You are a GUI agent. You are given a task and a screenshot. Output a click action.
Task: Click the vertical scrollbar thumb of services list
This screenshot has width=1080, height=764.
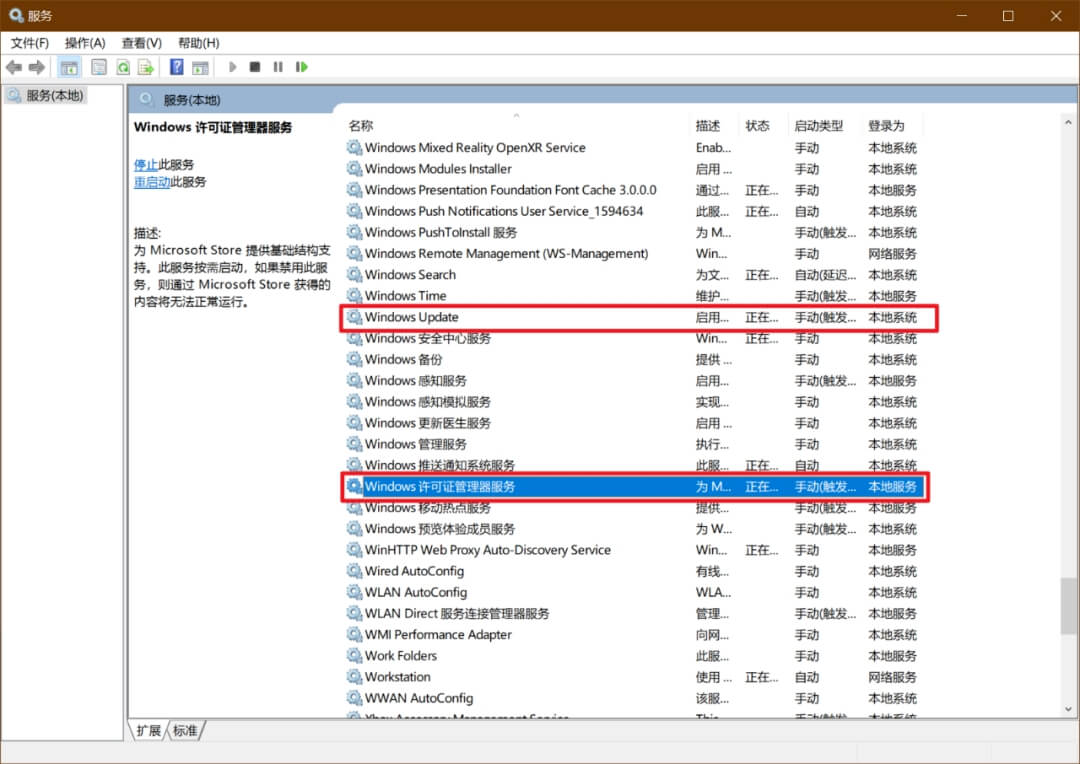pos(1068,605)
